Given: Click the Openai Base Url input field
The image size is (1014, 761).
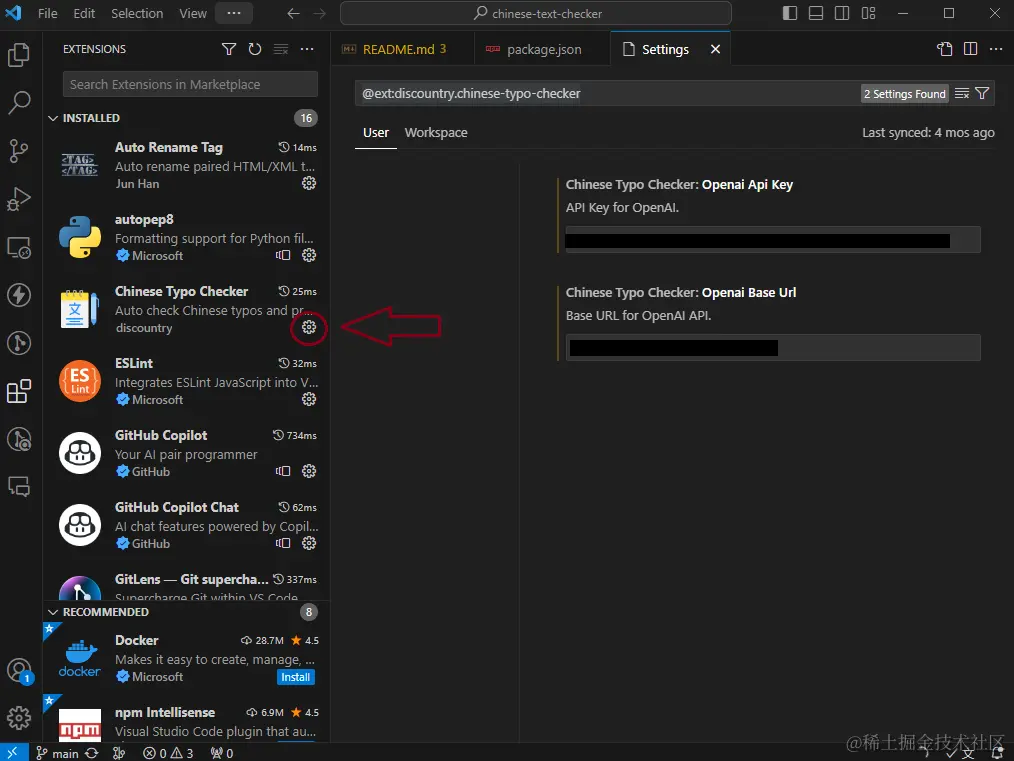Looking at the screenshot, I should (773, 348).
